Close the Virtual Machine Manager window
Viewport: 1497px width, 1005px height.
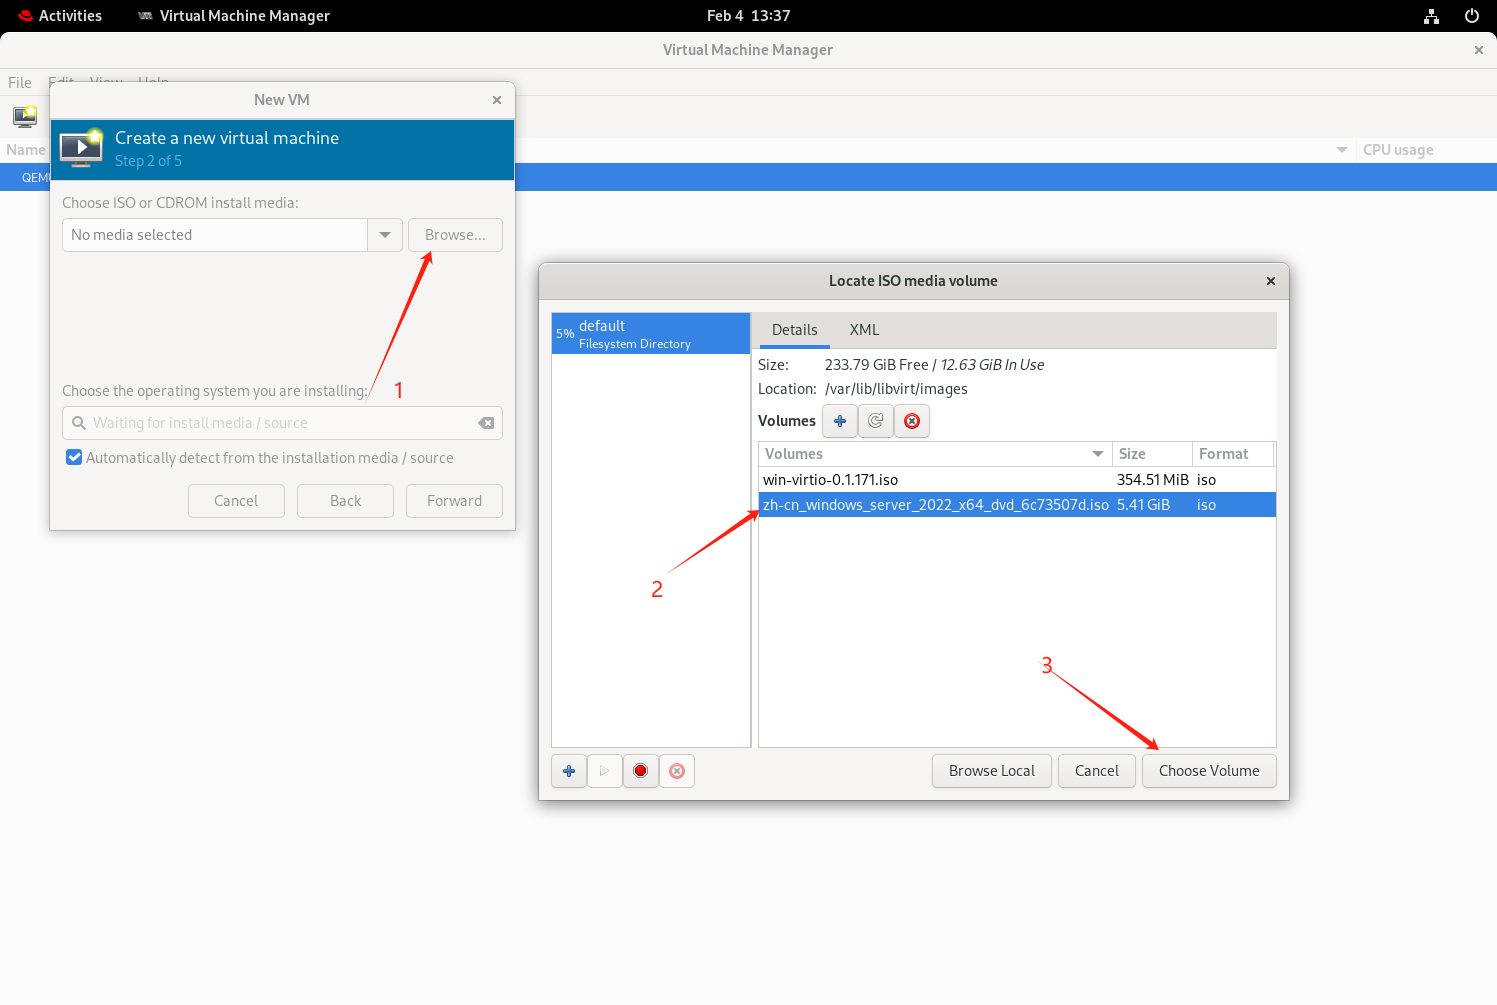[x=1479, y=50]
